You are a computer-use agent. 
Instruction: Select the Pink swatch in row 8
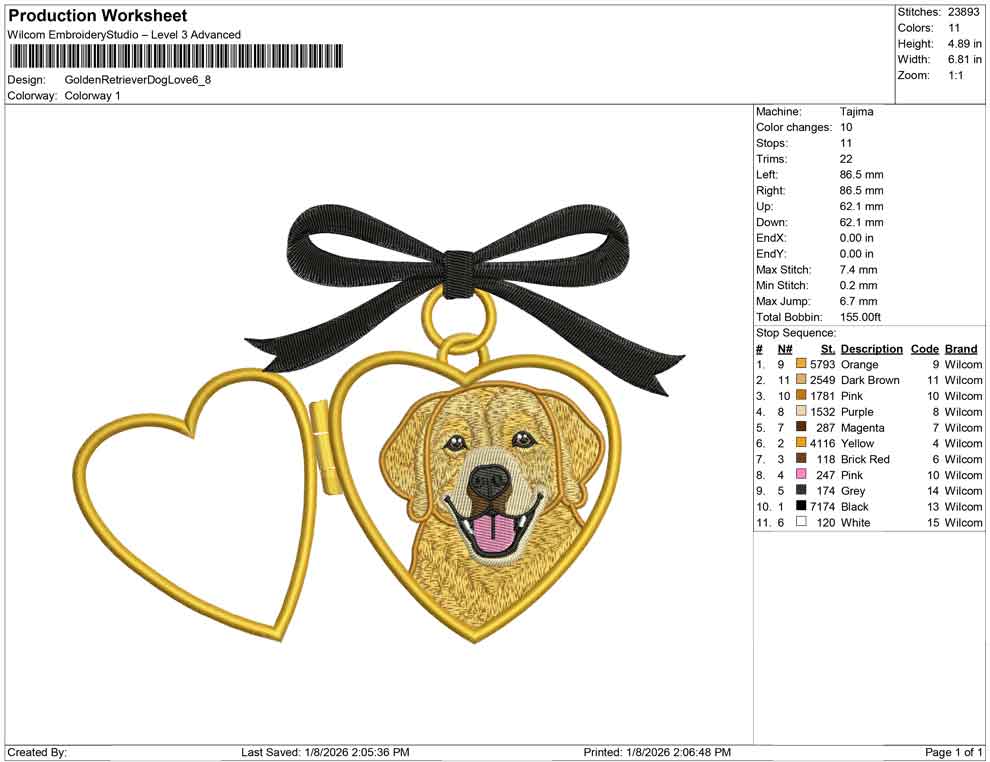[x=800, y=475]
